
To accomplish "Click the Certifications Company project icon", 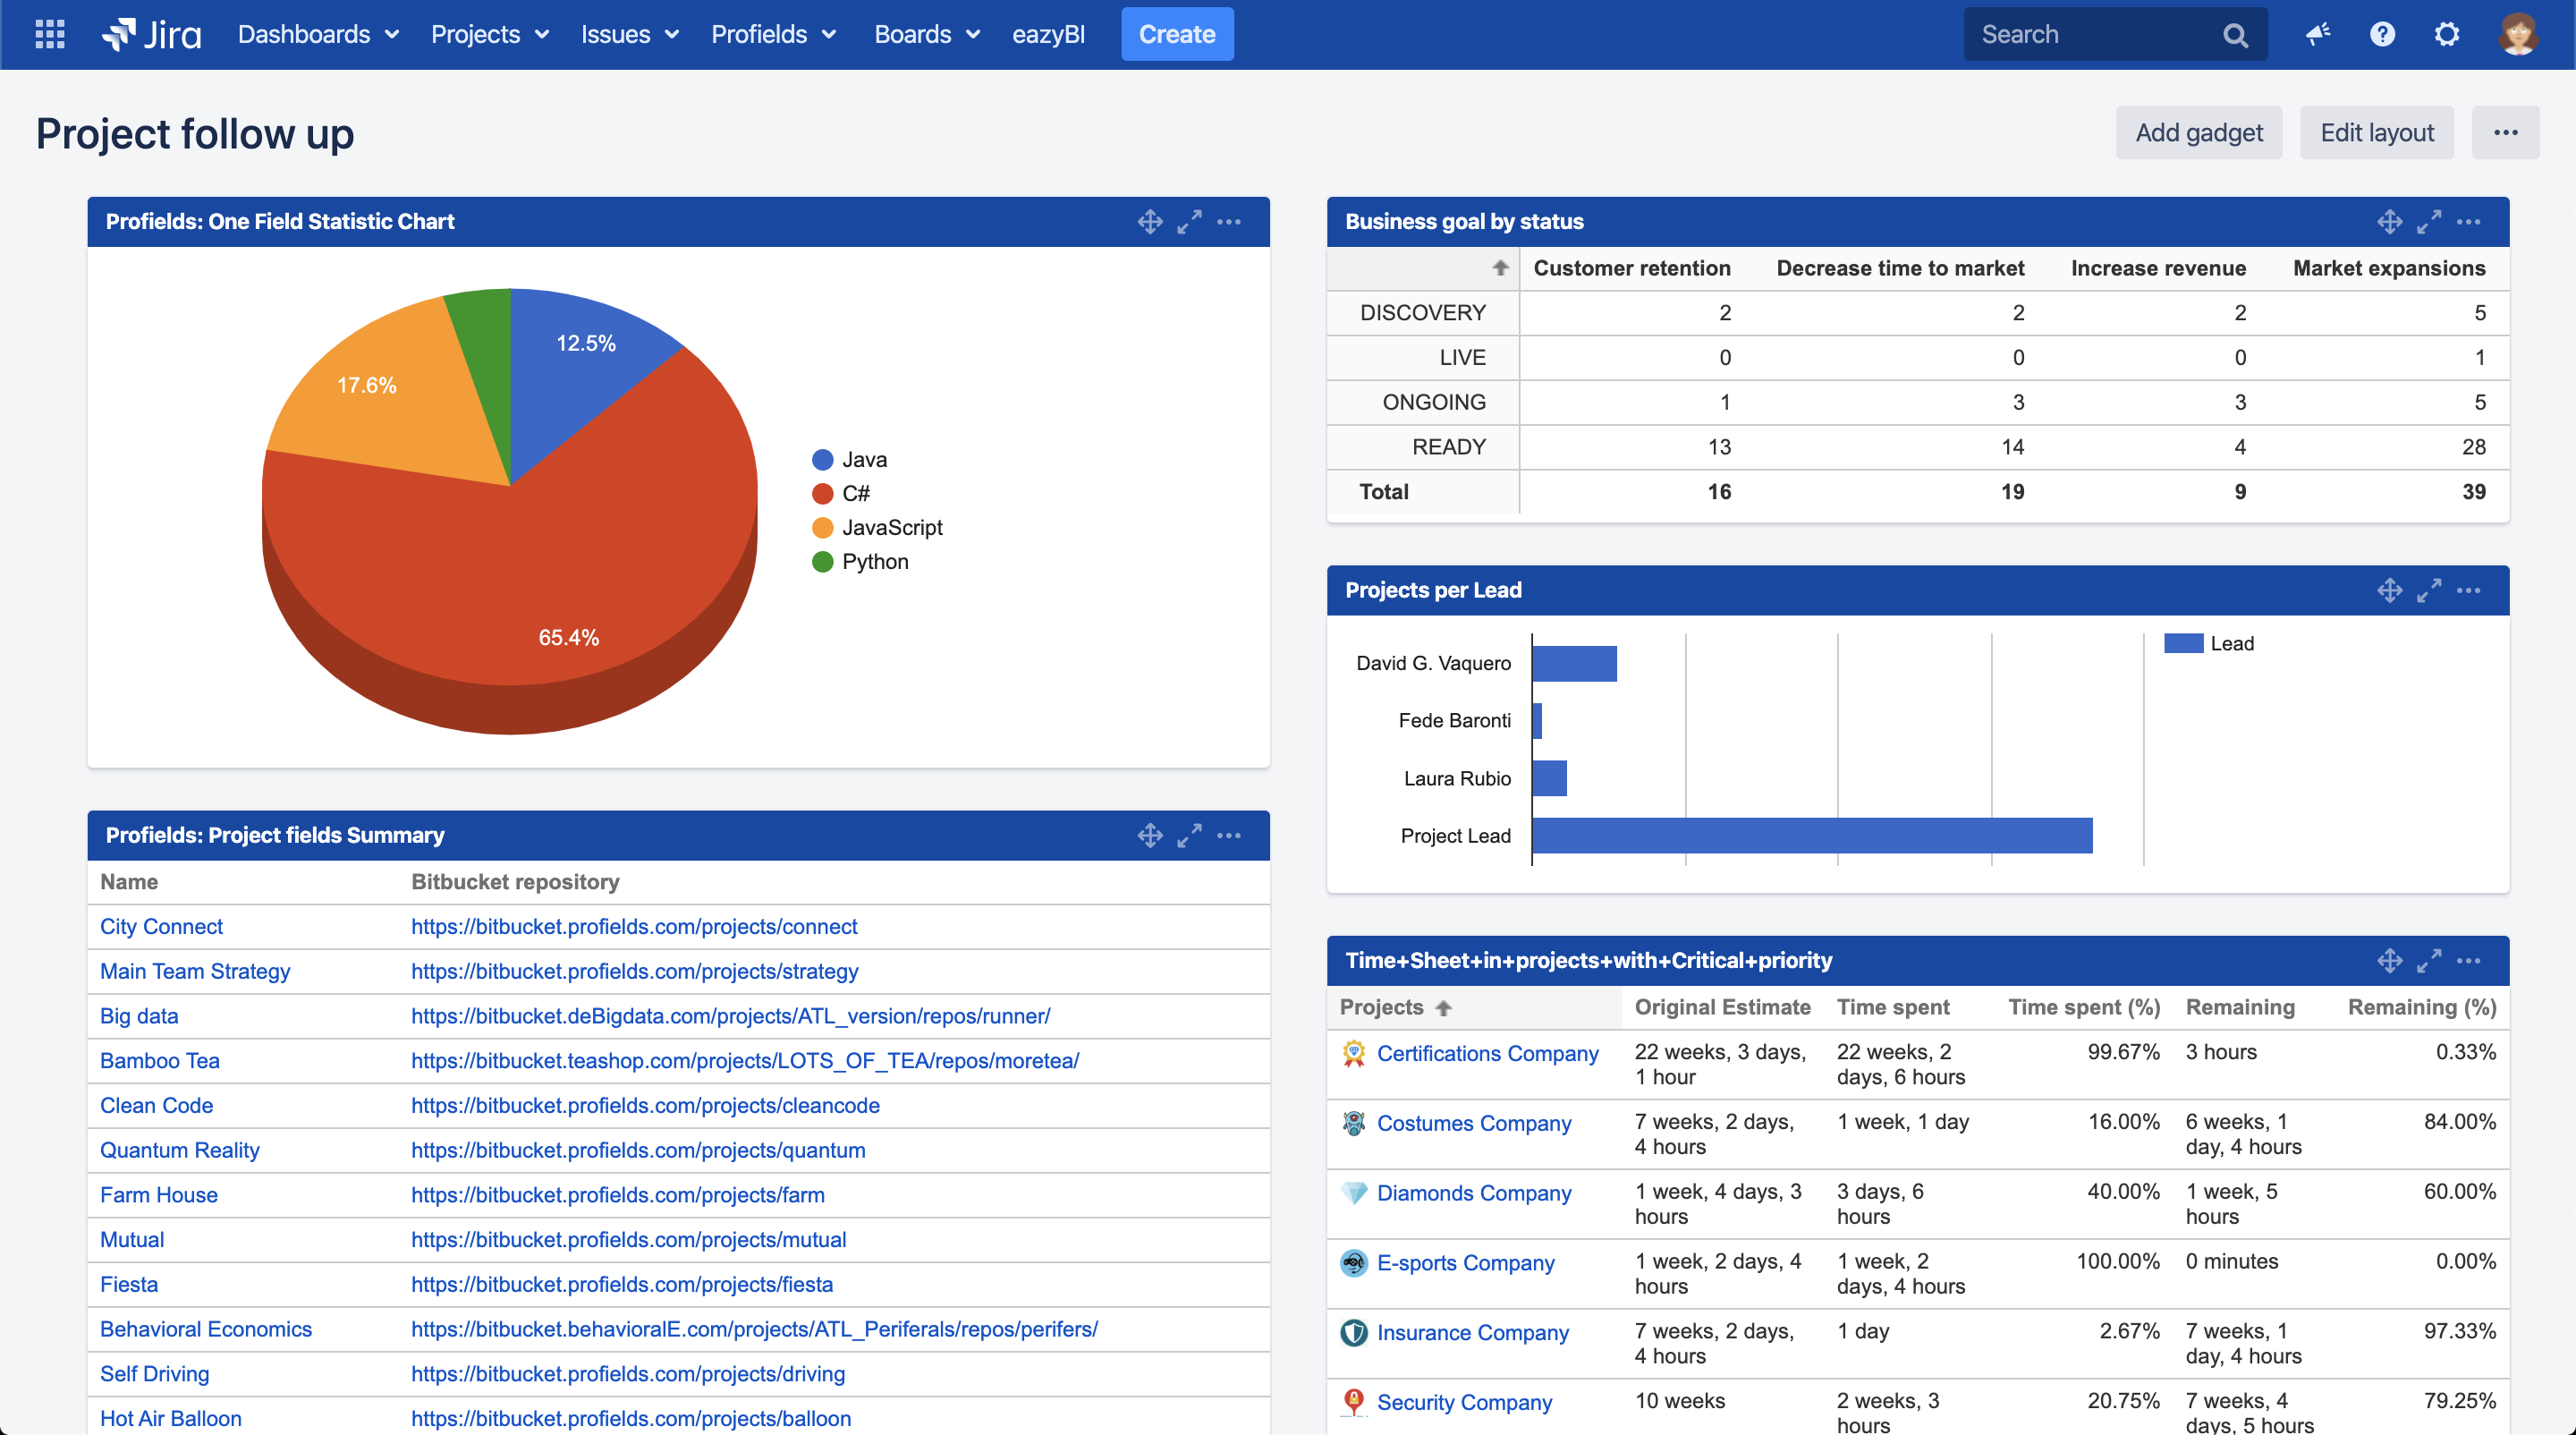I will coord(1354,1053).
